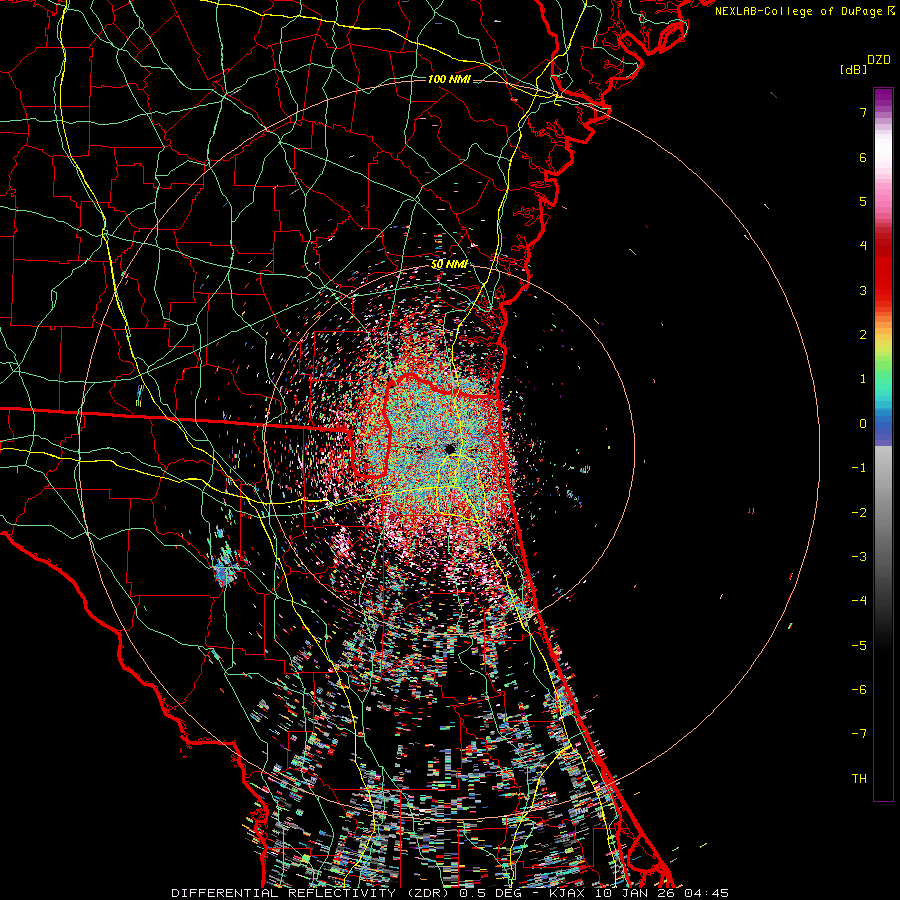Click the -2 value on the color scale
The width and height of the screenshot is (900, 900).
[x=859, y=512]
